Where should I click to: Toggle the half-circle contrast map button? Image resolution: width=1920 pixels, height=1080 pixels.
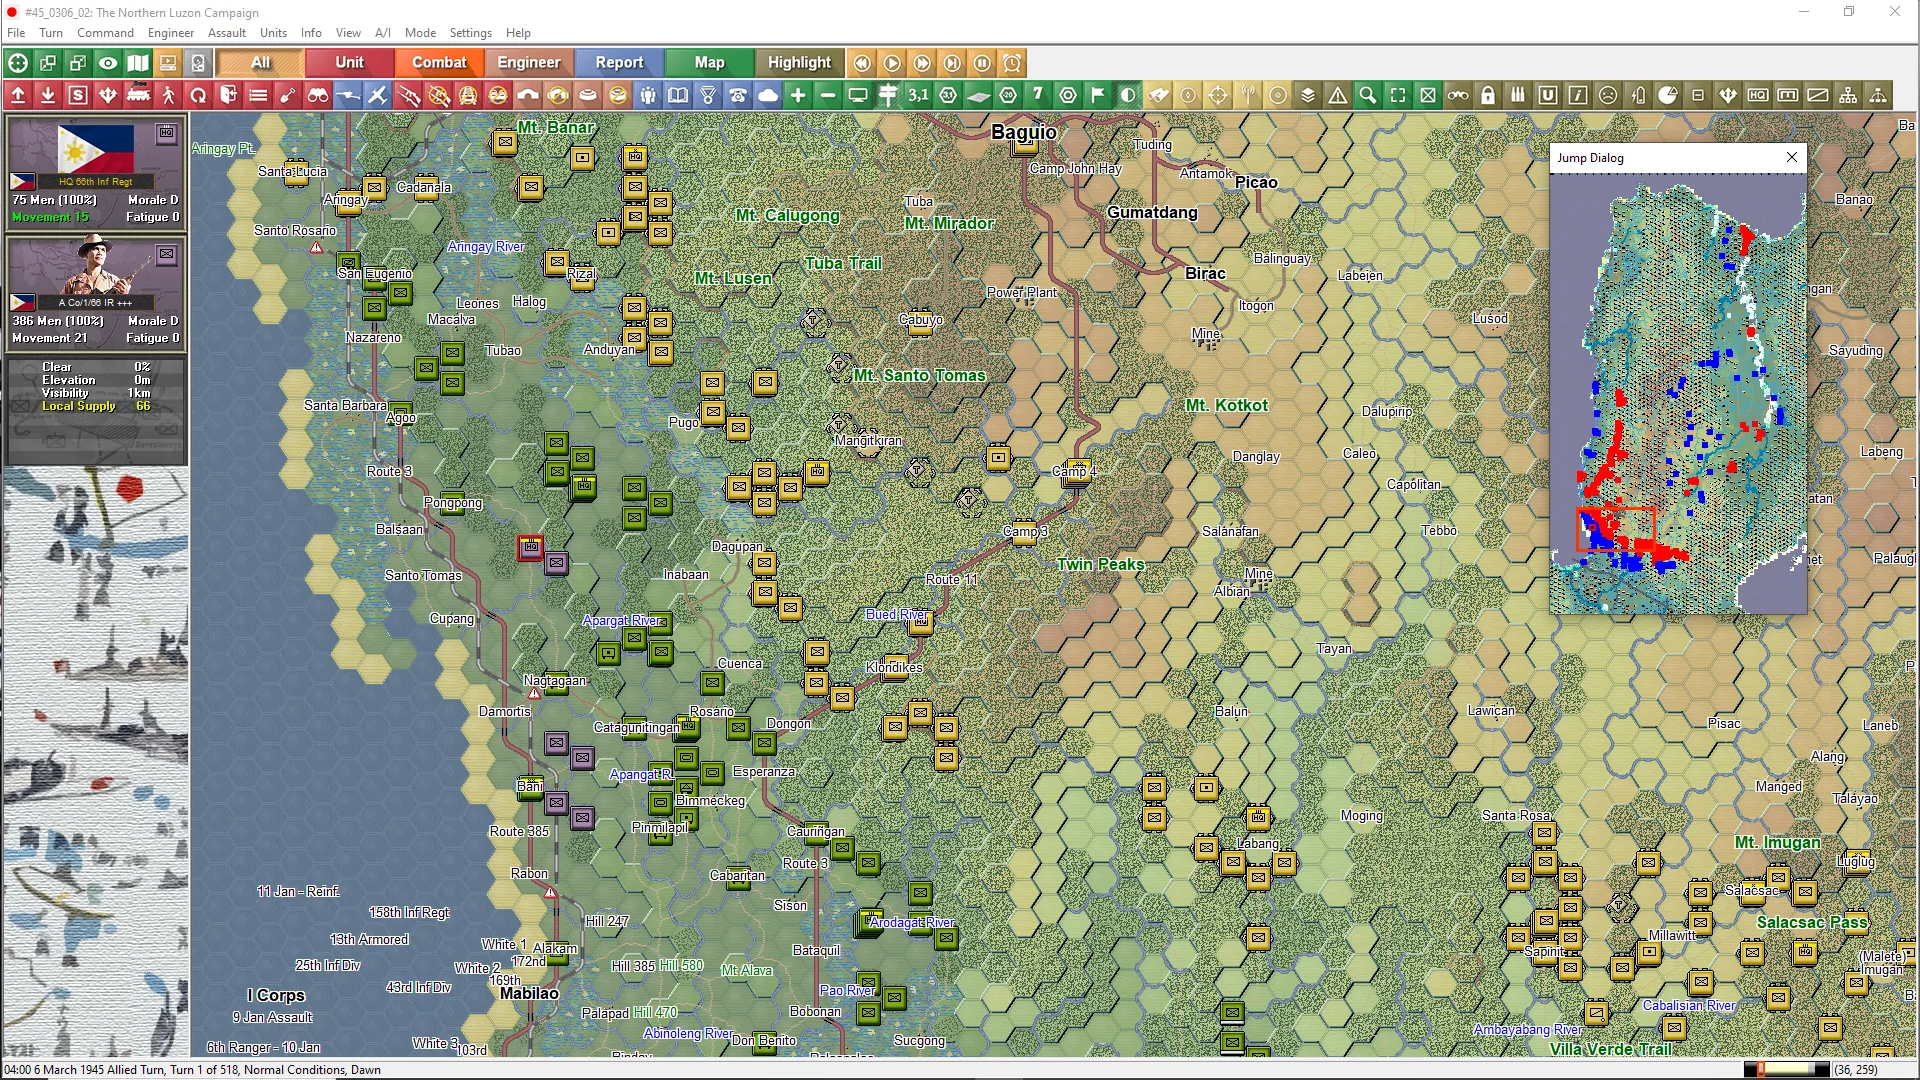pyautogui.click(x=1128, y=96)
